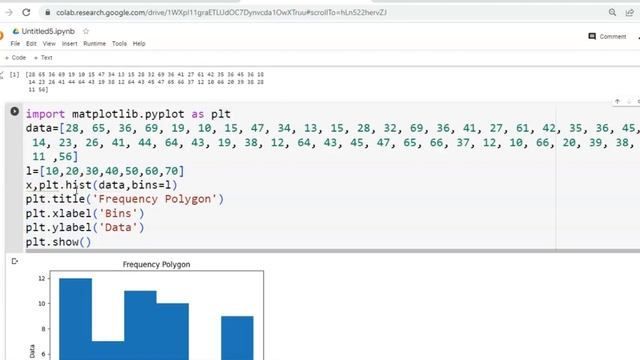
Task: Click the Frequency Polygon chart title
Action: point(156,264)
